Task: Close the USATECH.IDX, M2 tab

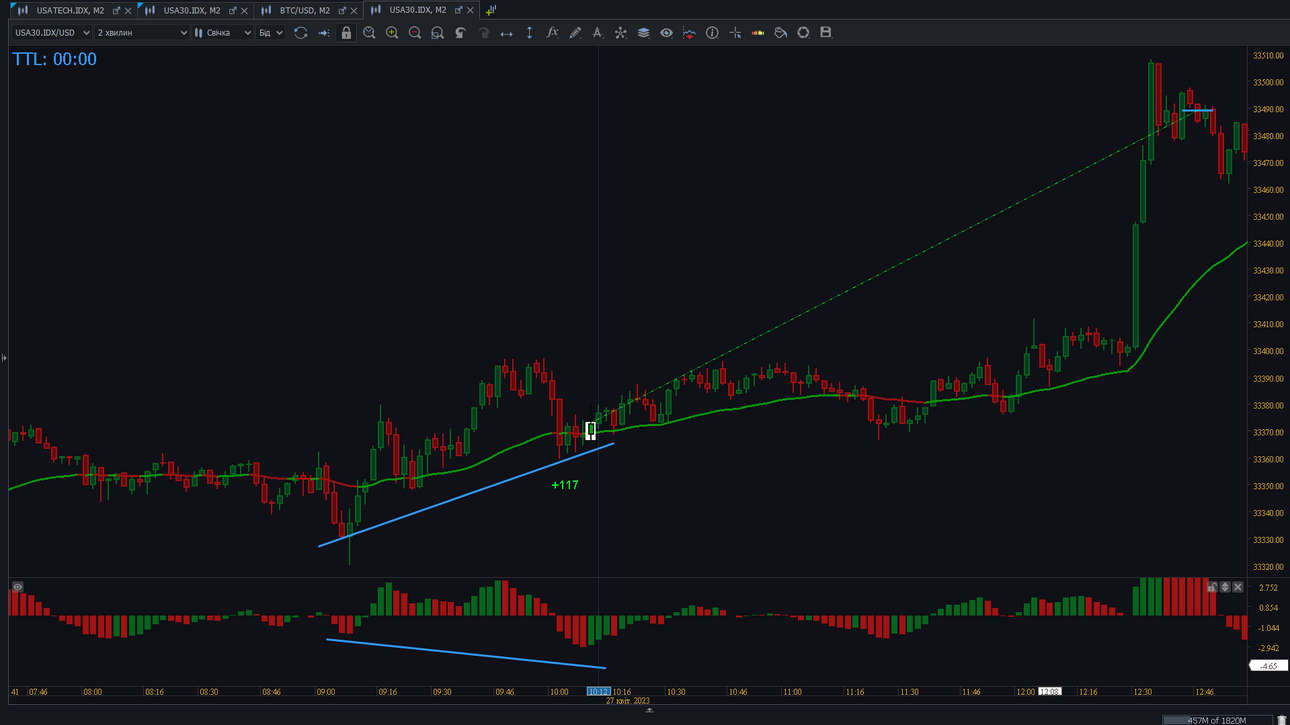Action: click(x=128, y=11)
